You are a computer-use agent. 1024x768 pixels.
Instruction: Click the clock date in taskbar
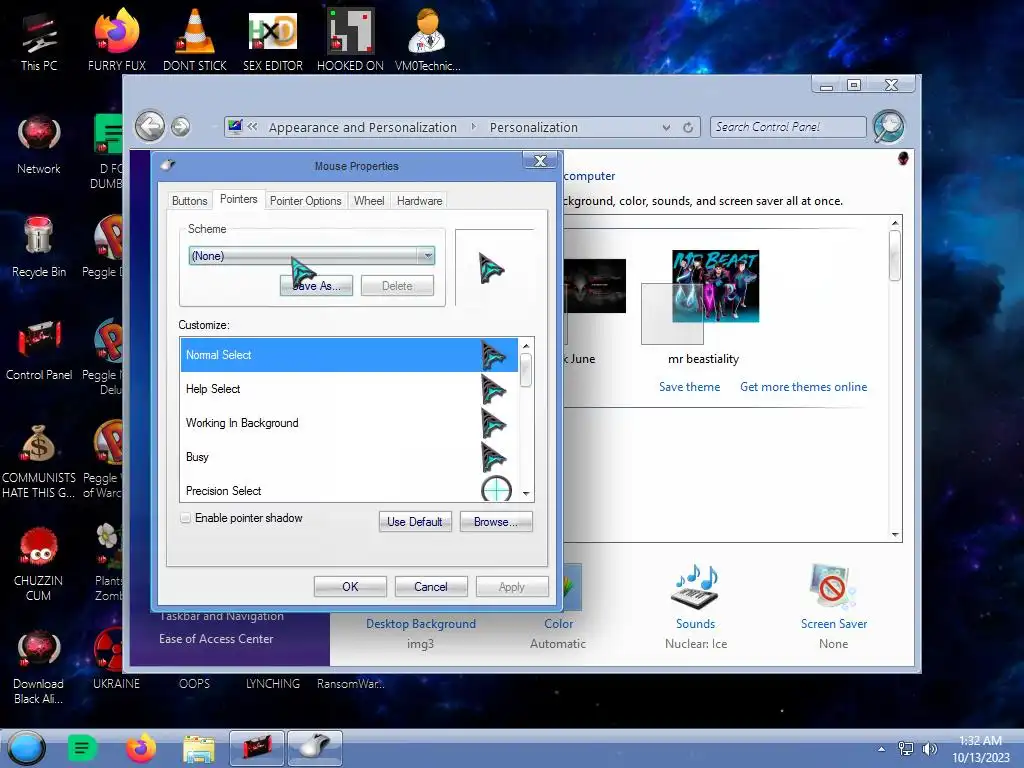tap(980, 749)
